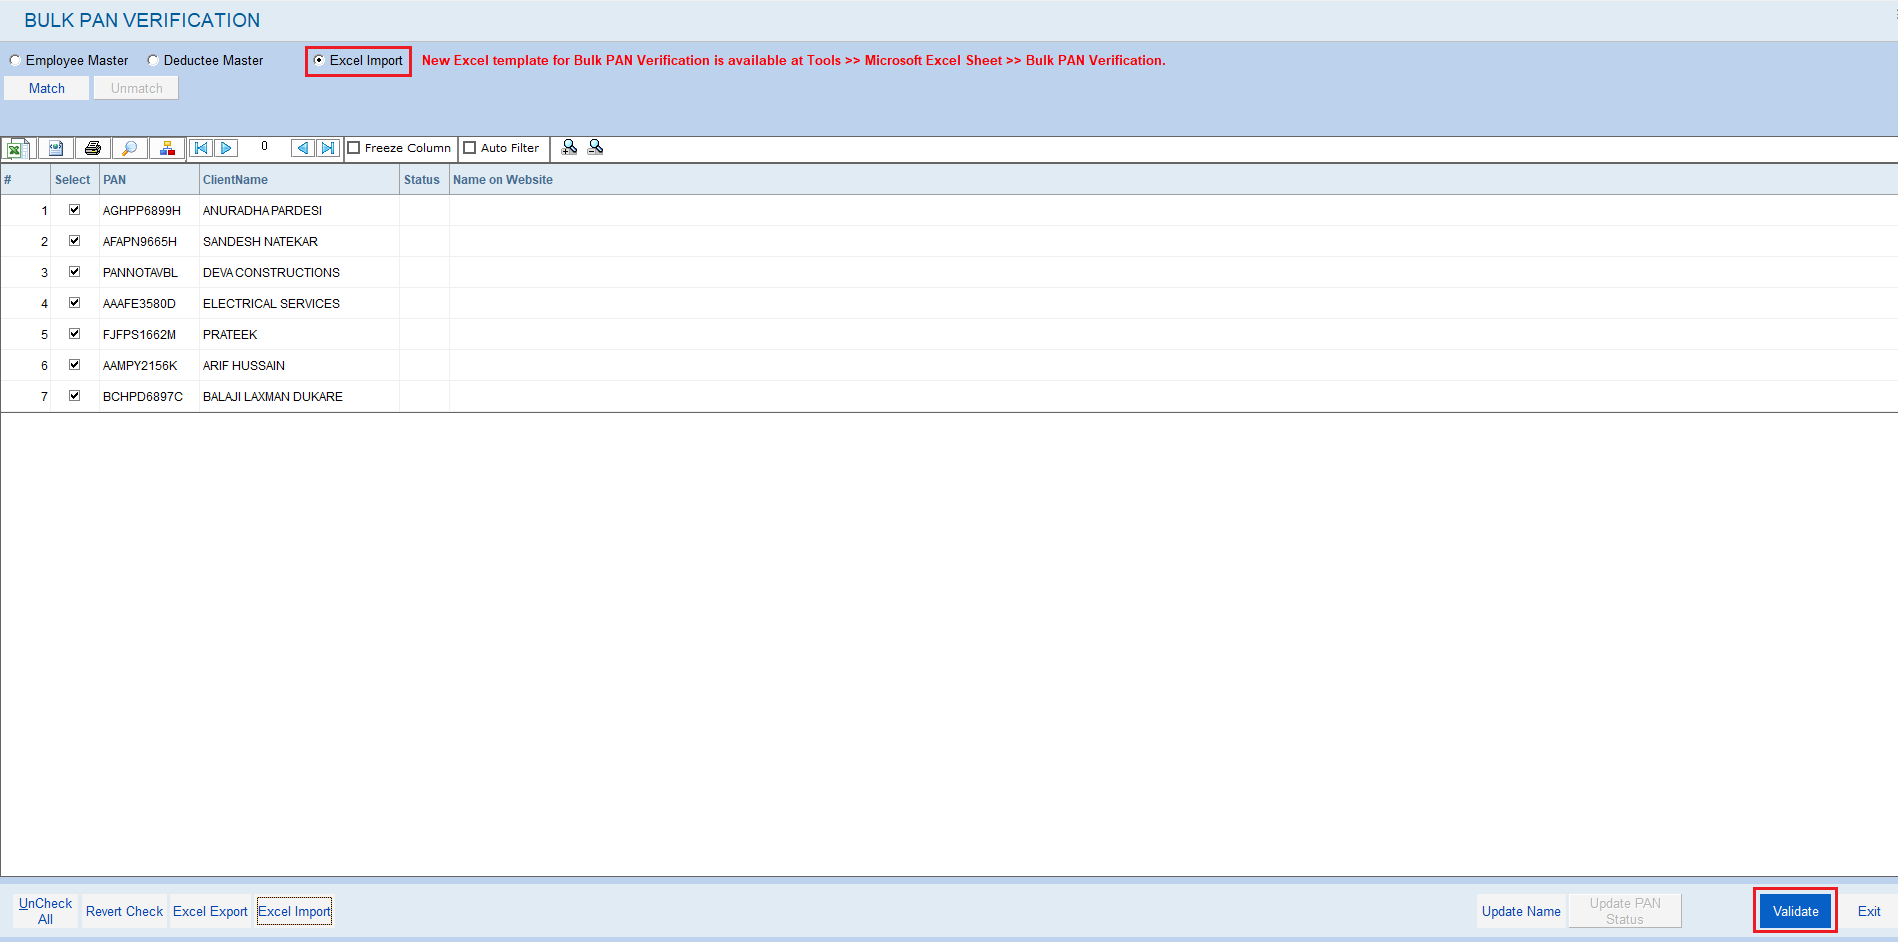
Task: Click the hierarchy grouping icon in toolbar
Action: coord(167,149)
